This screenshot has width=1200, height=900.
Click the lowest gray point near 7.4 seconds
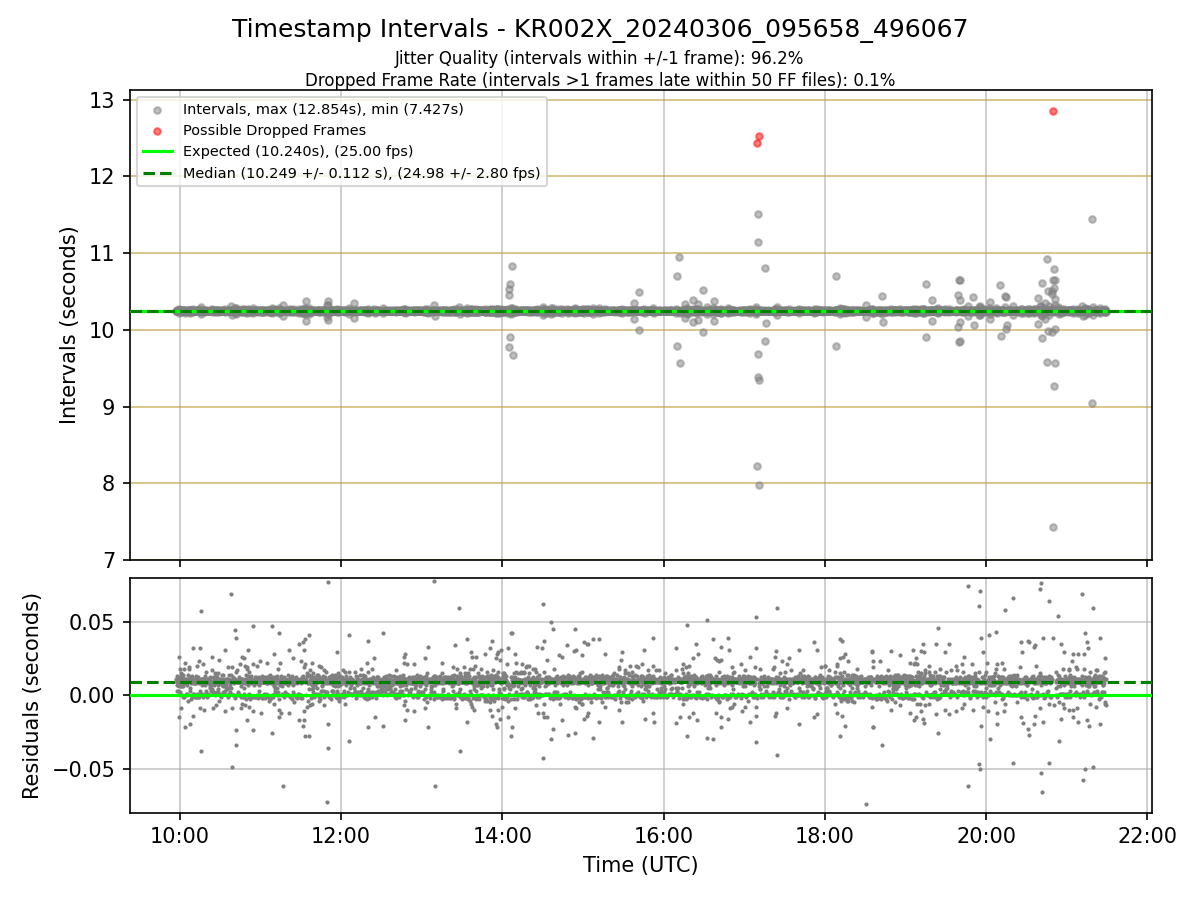pos(1053,527)
